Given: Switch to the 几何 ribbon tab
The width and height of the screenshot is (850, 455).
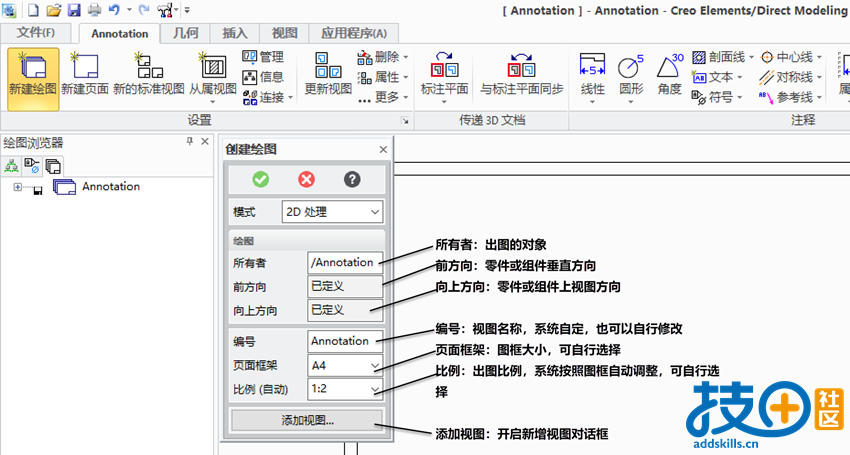Looking at the screenshot, I should click(x=185, y=33).
